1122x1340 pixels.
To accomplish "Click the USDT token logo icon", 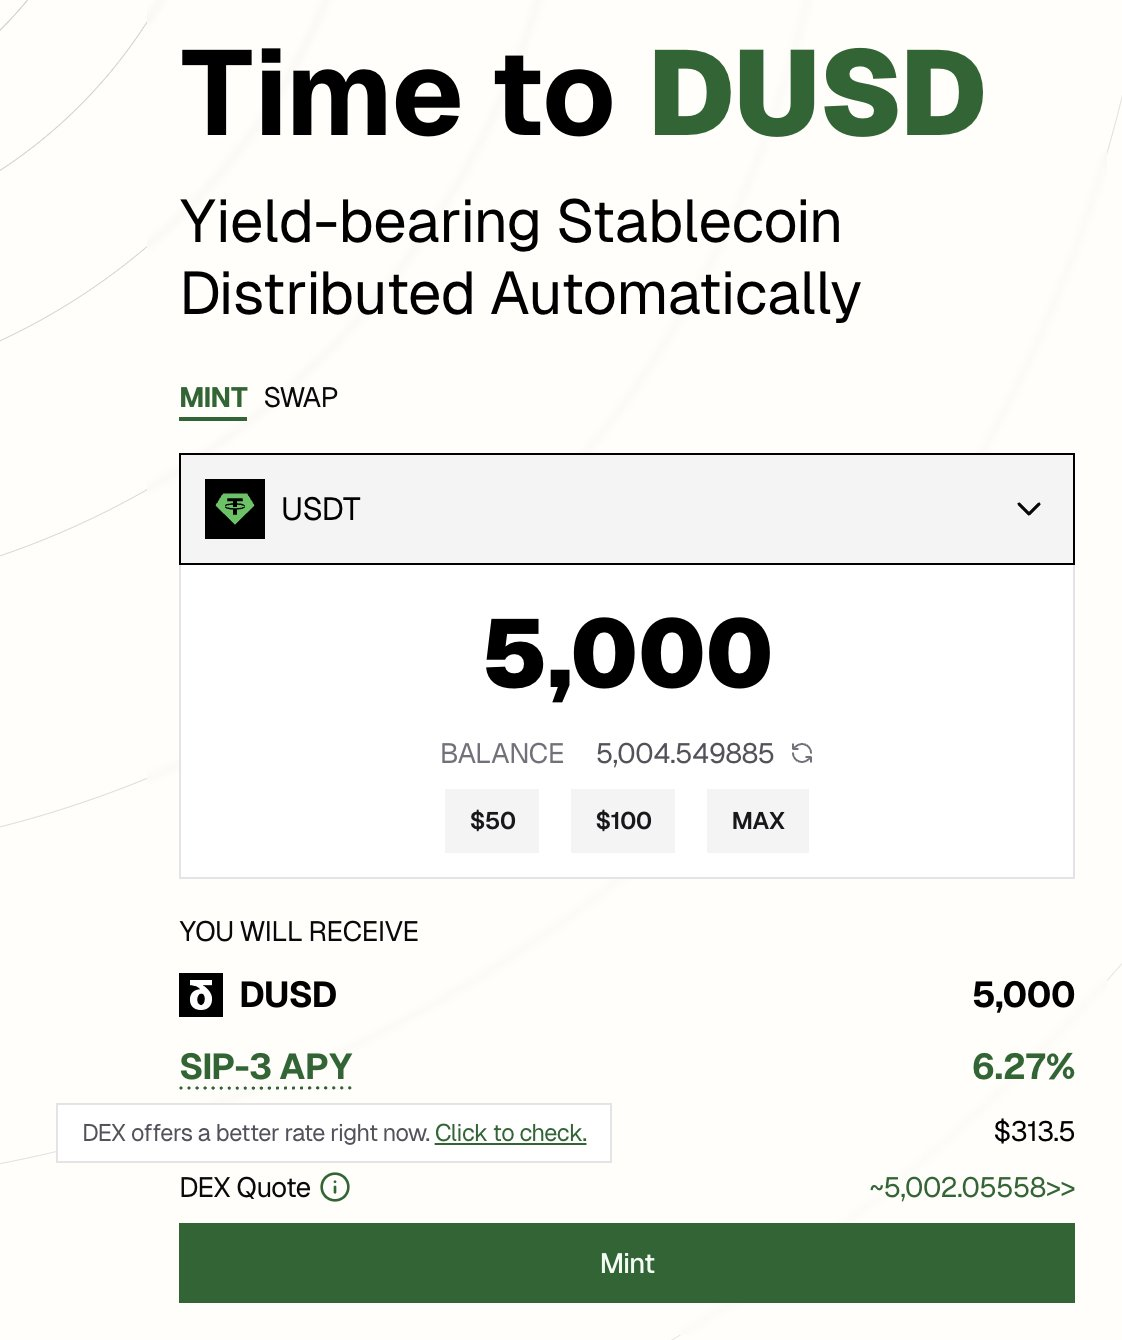I will (x=235, y=509).
